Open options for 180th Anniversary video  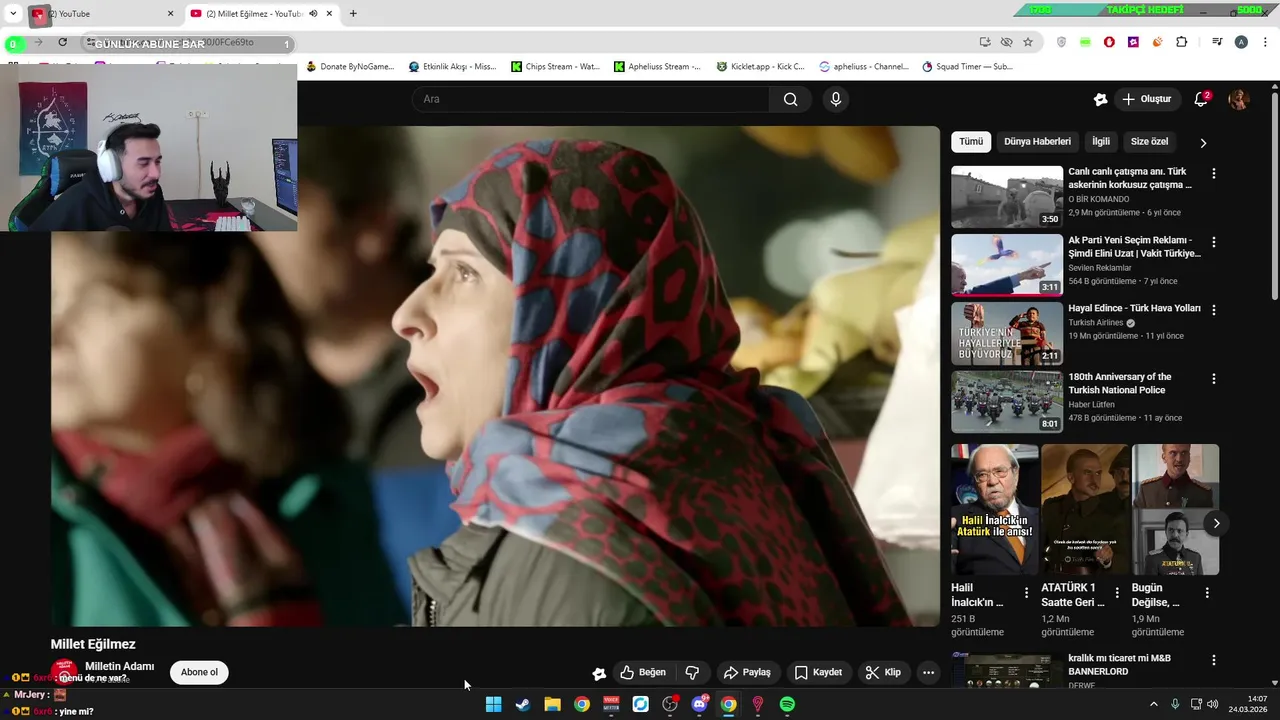pos(1214,379)
